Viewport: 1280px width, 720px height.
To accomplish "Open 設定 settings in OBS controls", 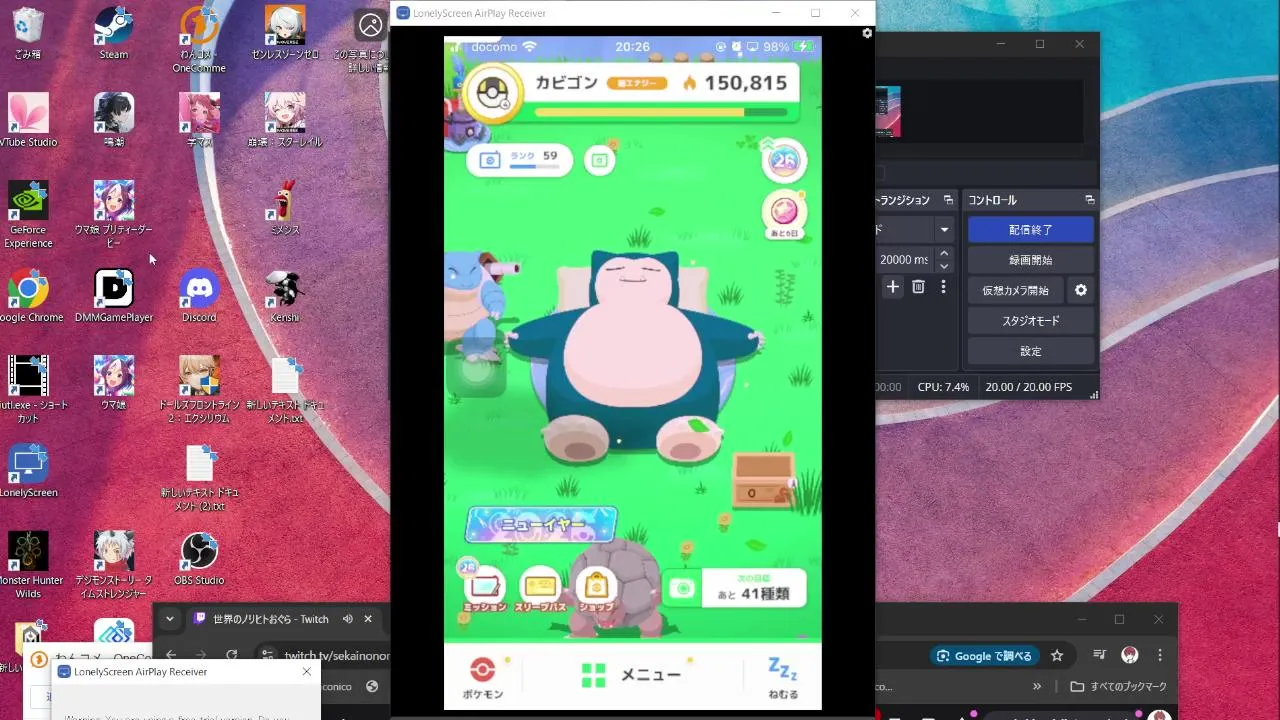I will point(1031,351).
